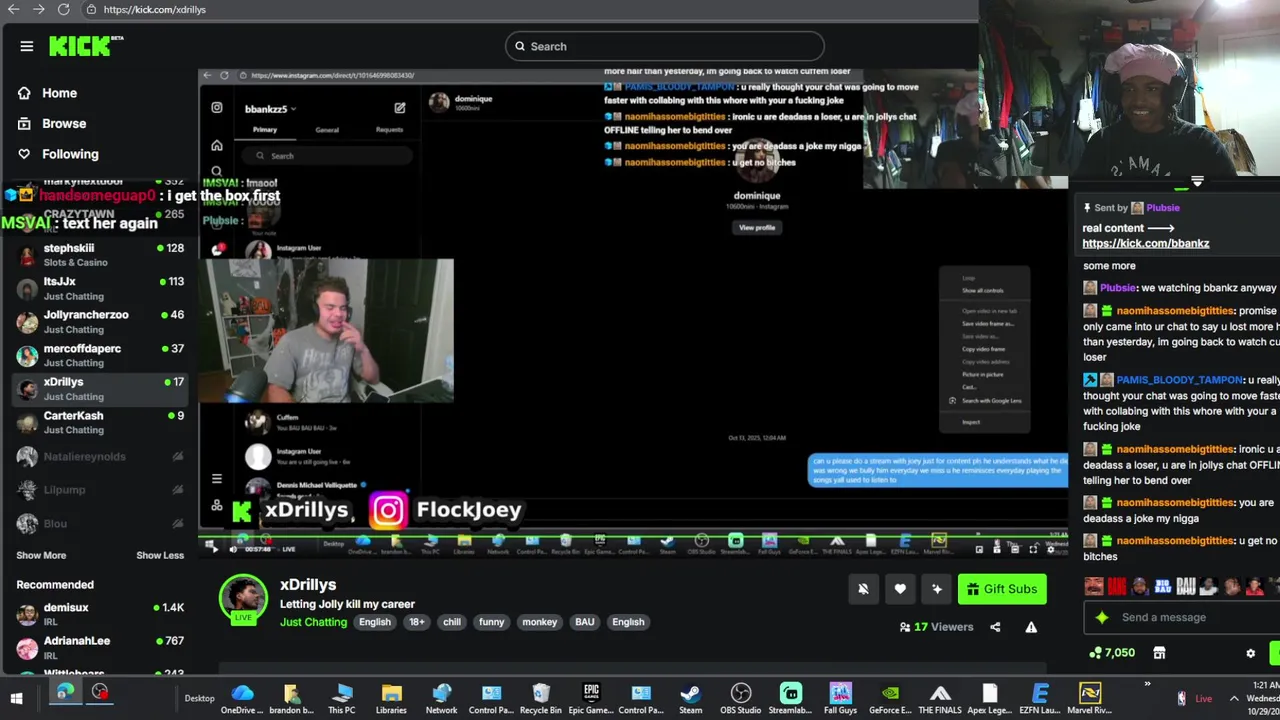Click the KICK logo
1280x720 pixels.
click(85, 46)
